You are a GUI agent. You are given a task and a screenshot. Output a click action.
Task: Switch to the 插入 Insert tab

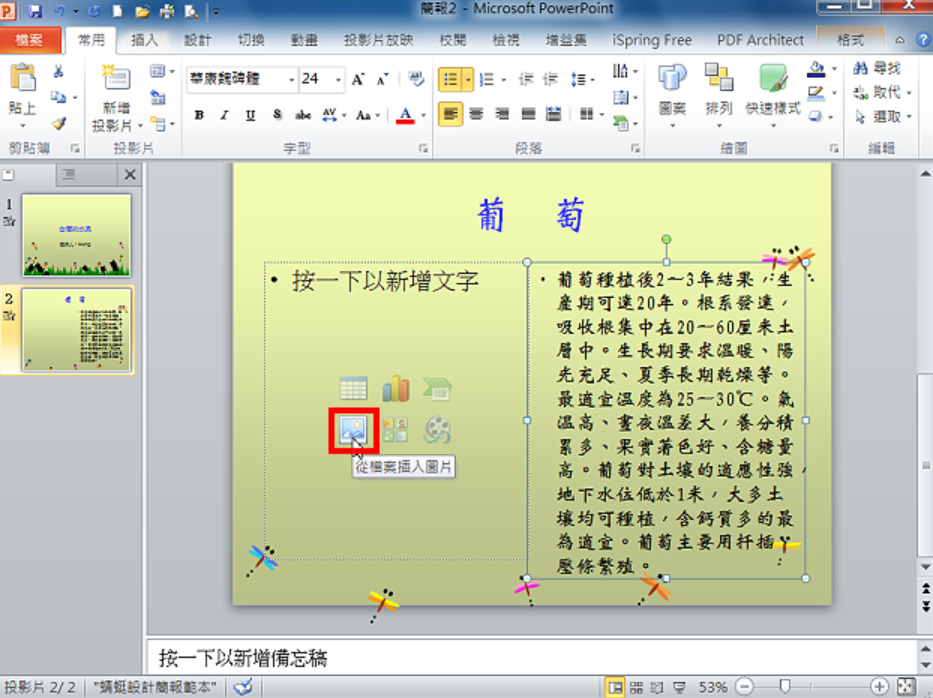[144, 40]
